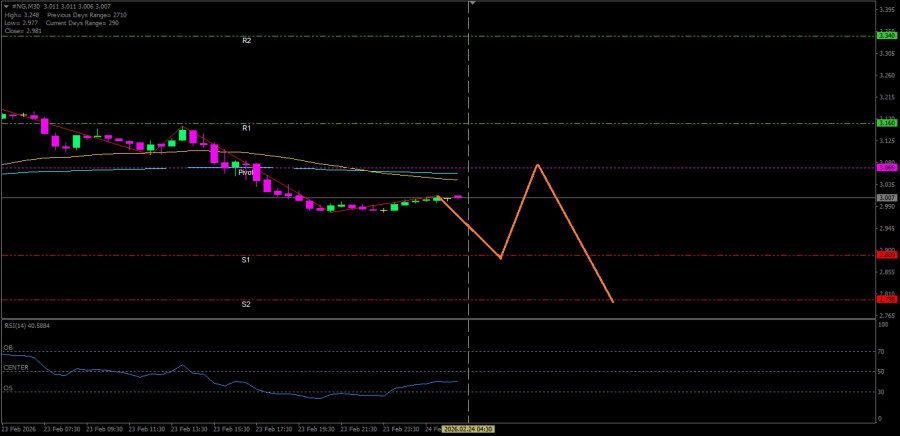This screenshot has width=900, height=436.
Task: Select the green 3.160 price tag
Action: click(886, 123)
